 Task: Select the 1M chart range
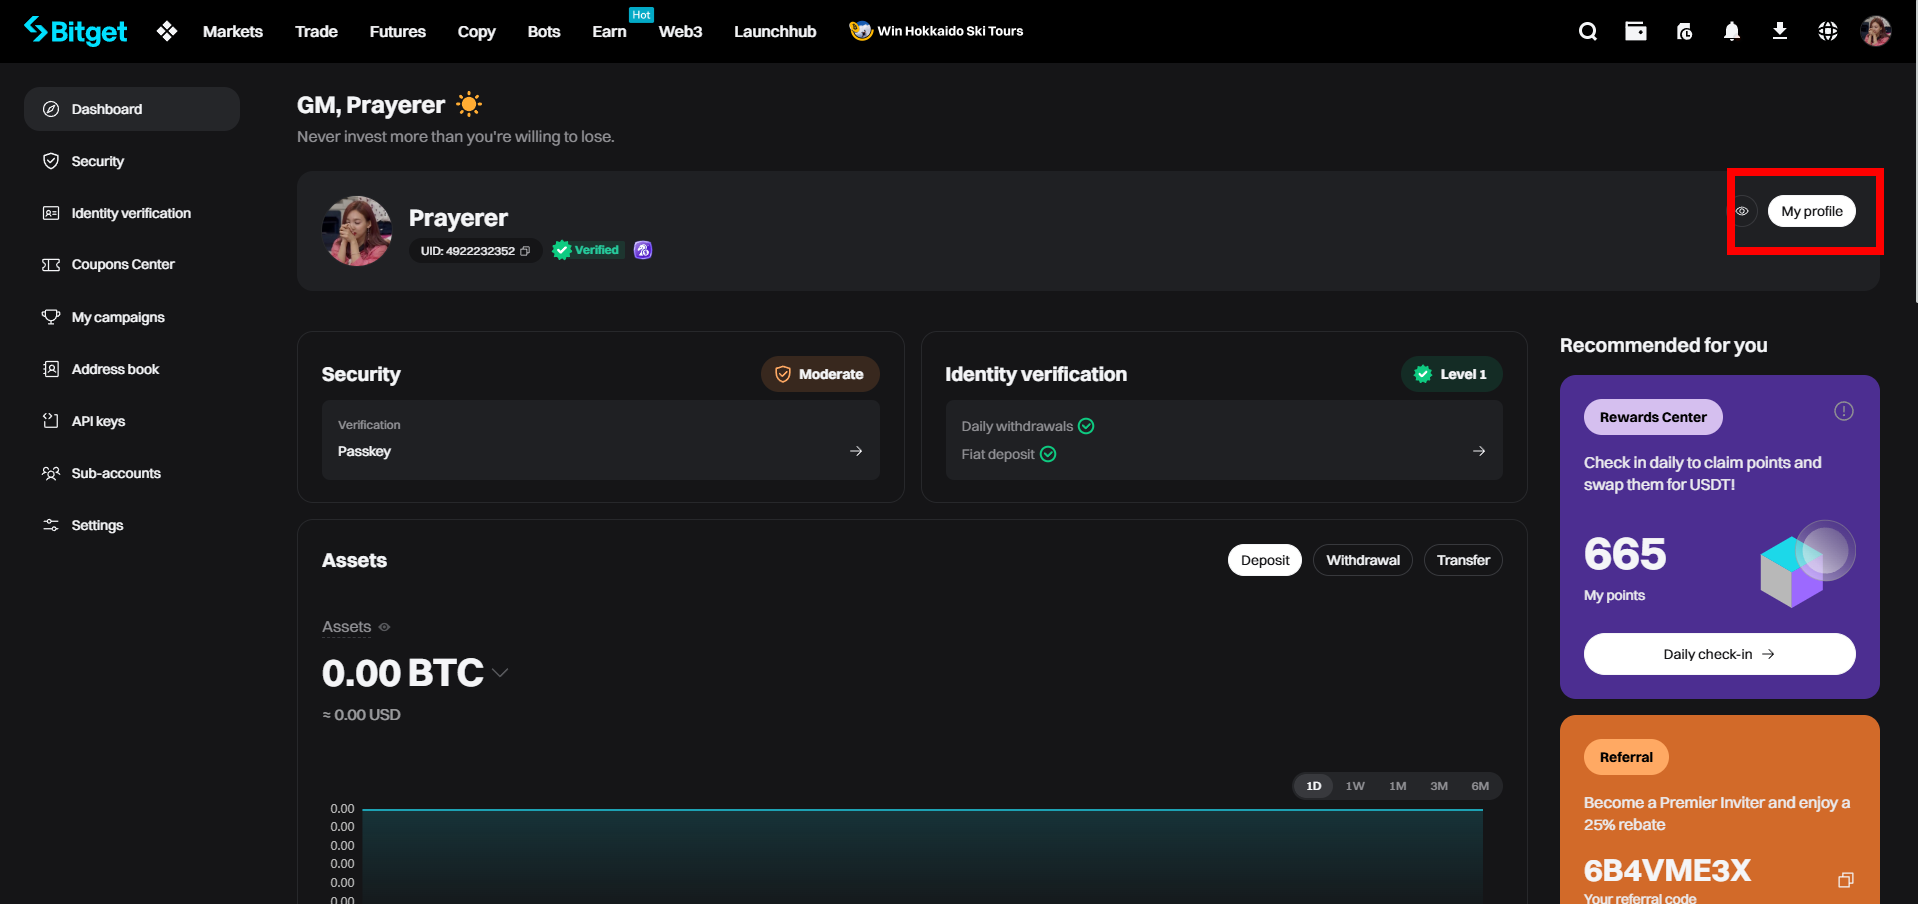[1397, 786]
